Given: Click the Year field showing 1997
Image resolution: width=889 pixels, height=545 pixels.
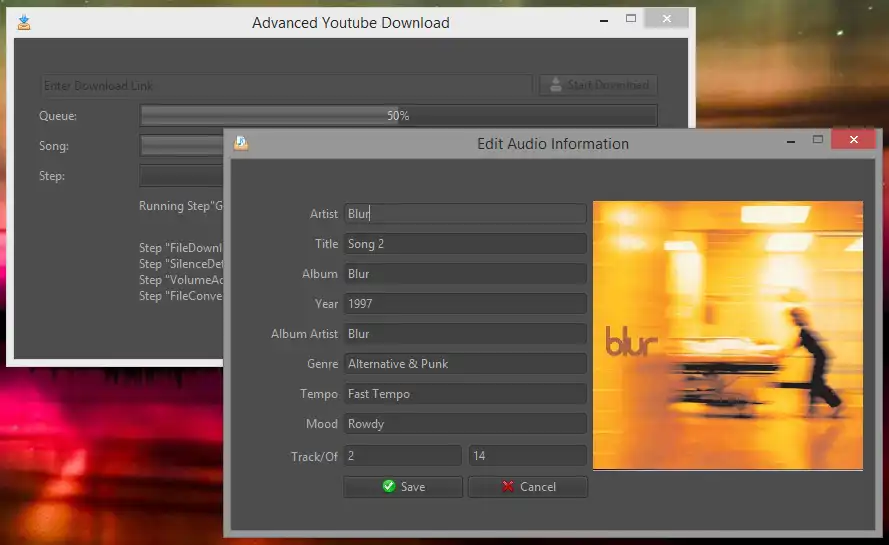Looking at the screenshot, I should pyautogui.click(x=465, y=304).
